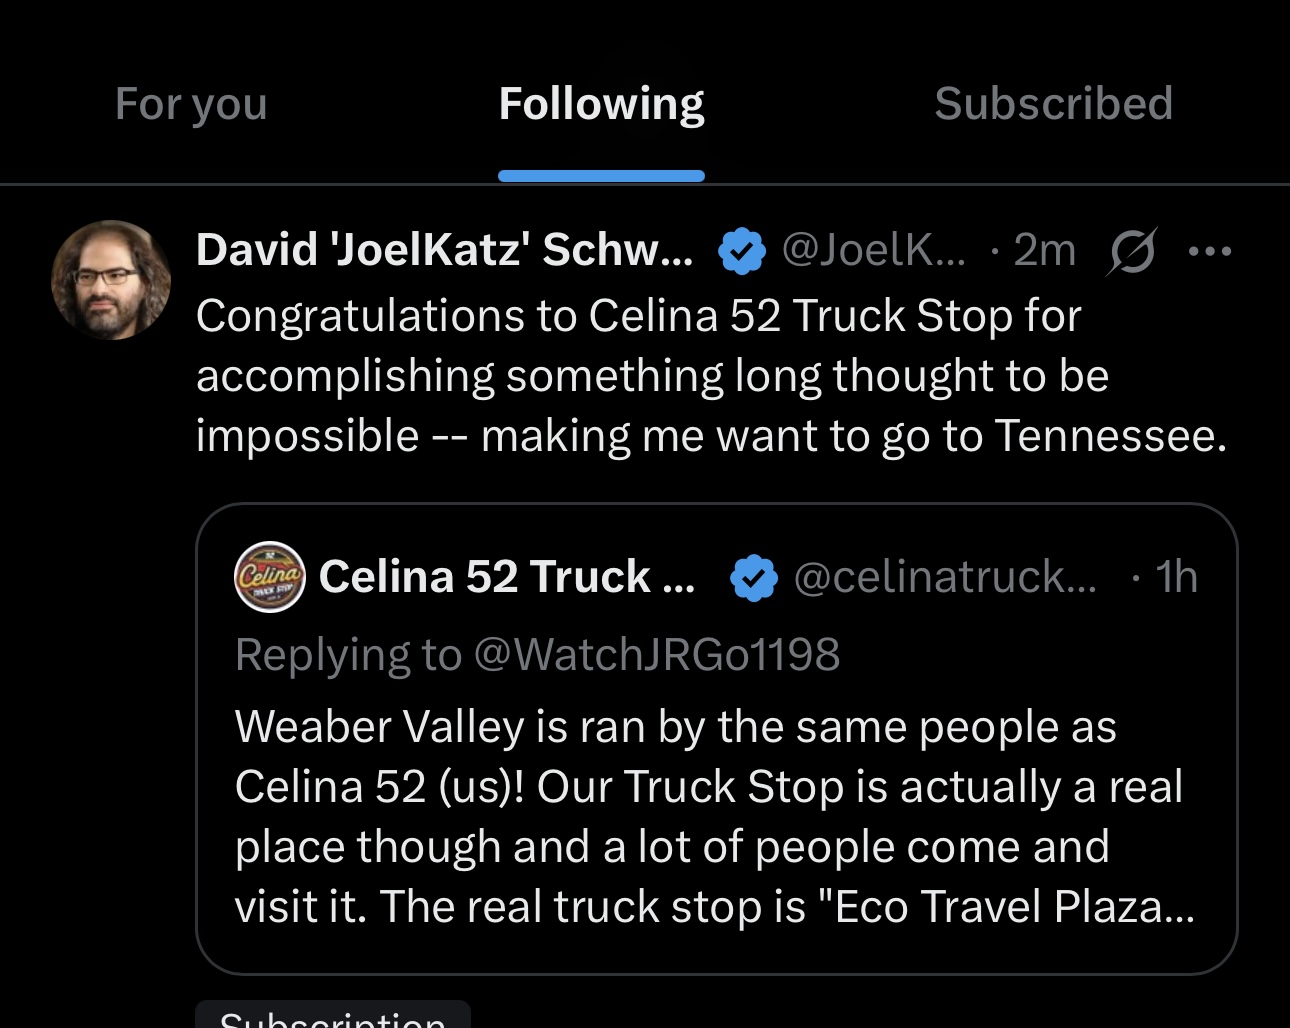
Task: Switch to the For you tab
Action: point(191,104)
